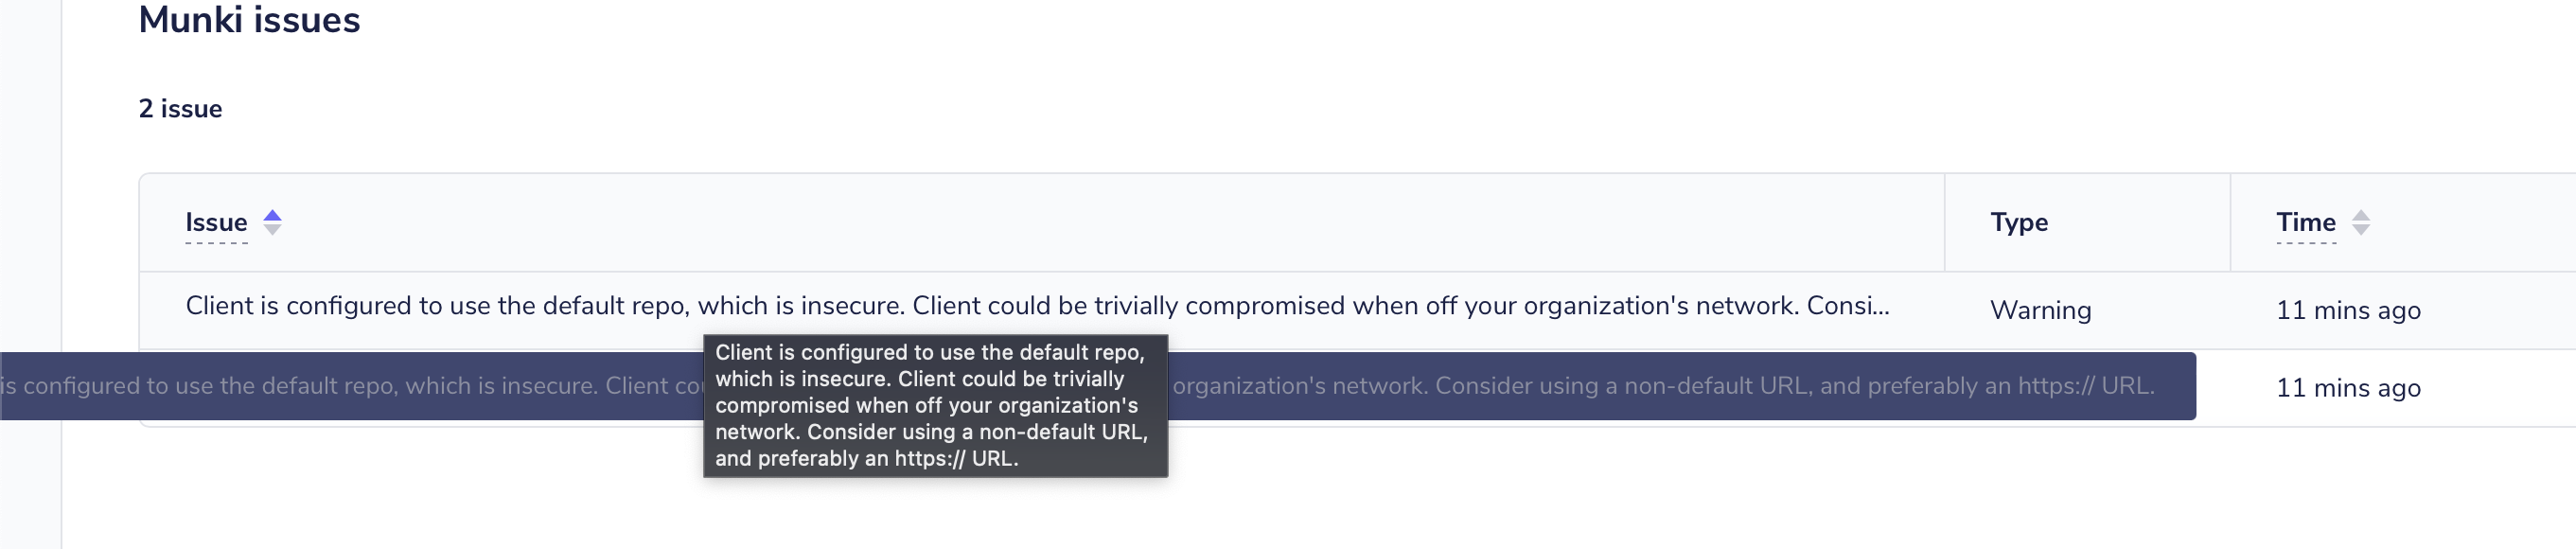The height and width of the screenshot is (549, 2576).
Task: Click the Time column sort arrows icon
Action: [2362, 223]
